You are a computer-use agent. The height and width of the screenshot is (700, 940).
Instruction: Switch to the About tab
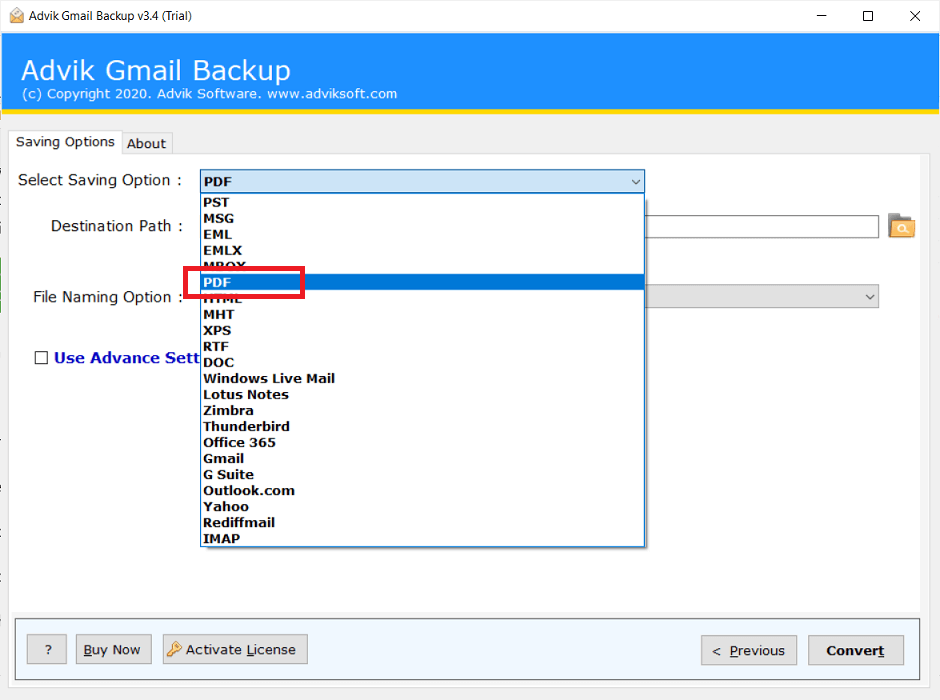click(146, 143)
